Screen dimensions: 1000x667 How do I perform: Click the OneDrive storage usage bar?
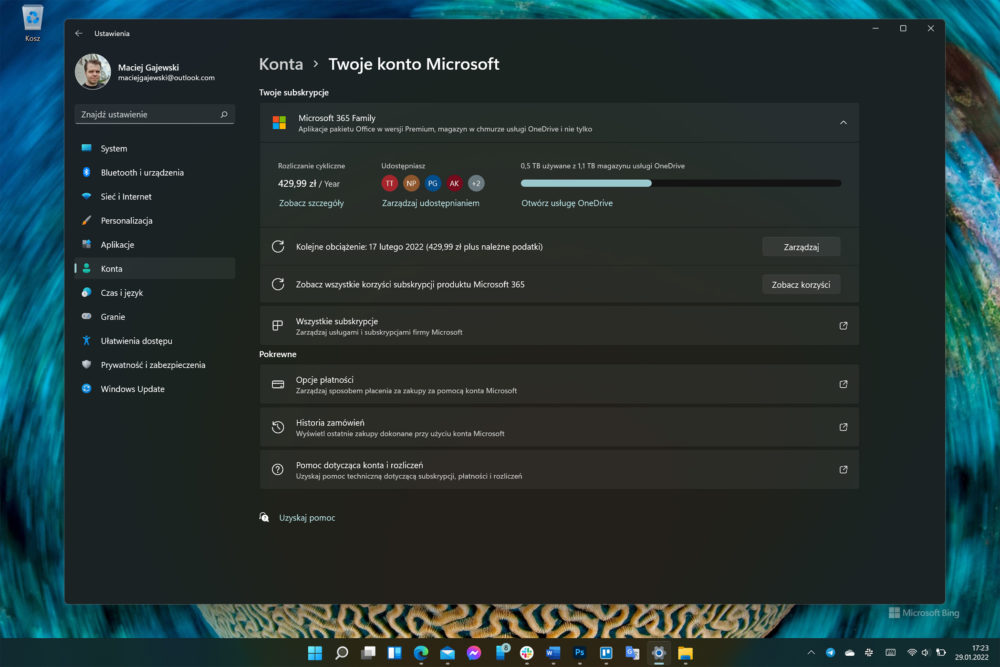coord(681,183)
